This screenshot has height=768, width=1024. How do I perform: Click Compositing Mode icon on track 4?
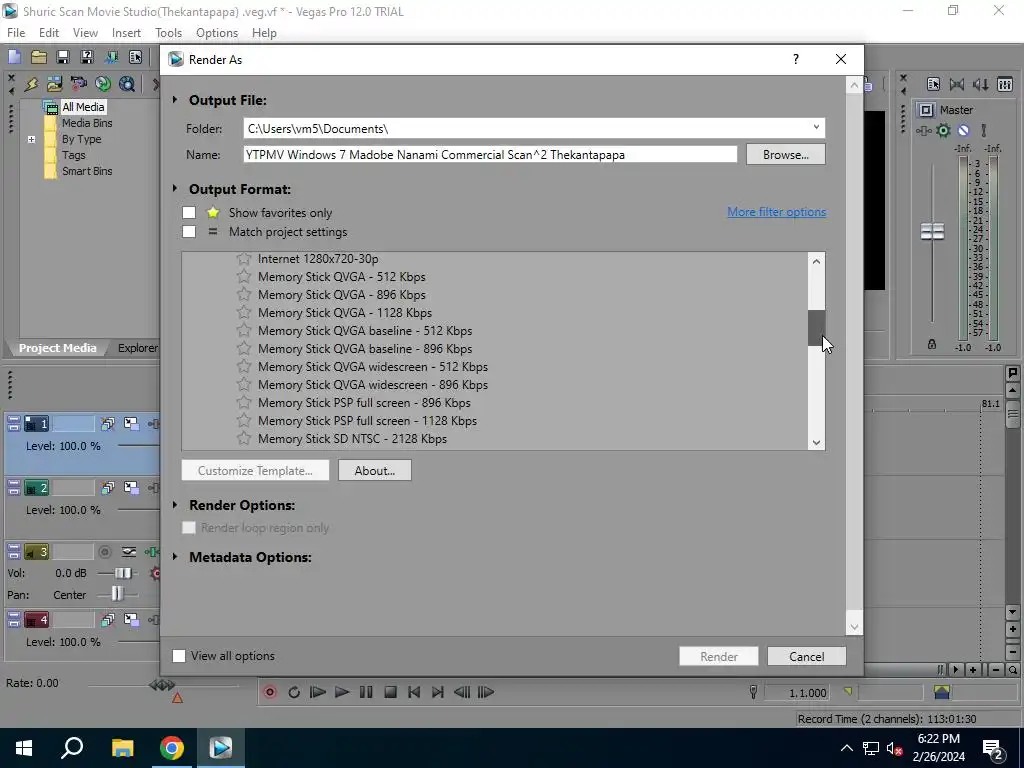tap(131, 620)
